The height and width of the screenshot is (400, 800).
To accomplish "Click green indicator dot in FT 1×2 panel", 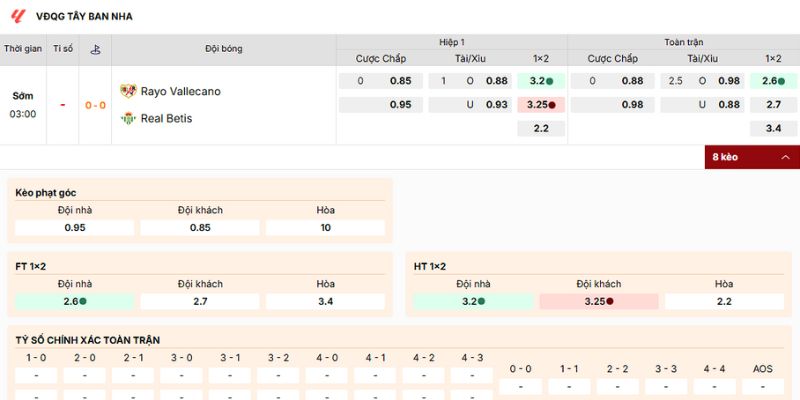I will point(83,301).
